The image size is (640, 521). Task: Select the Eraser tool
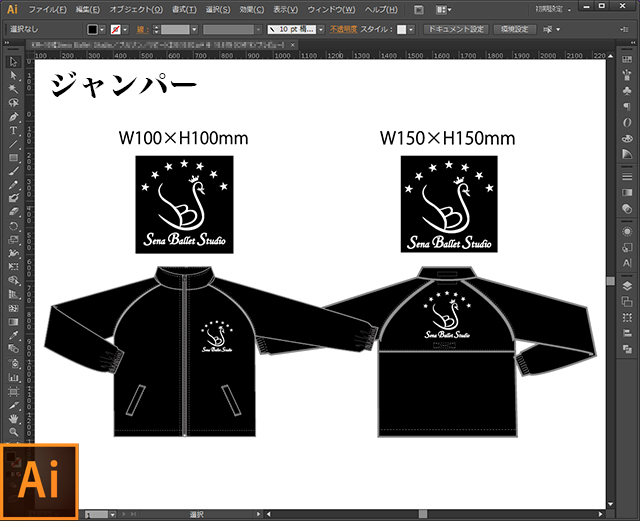13,212
